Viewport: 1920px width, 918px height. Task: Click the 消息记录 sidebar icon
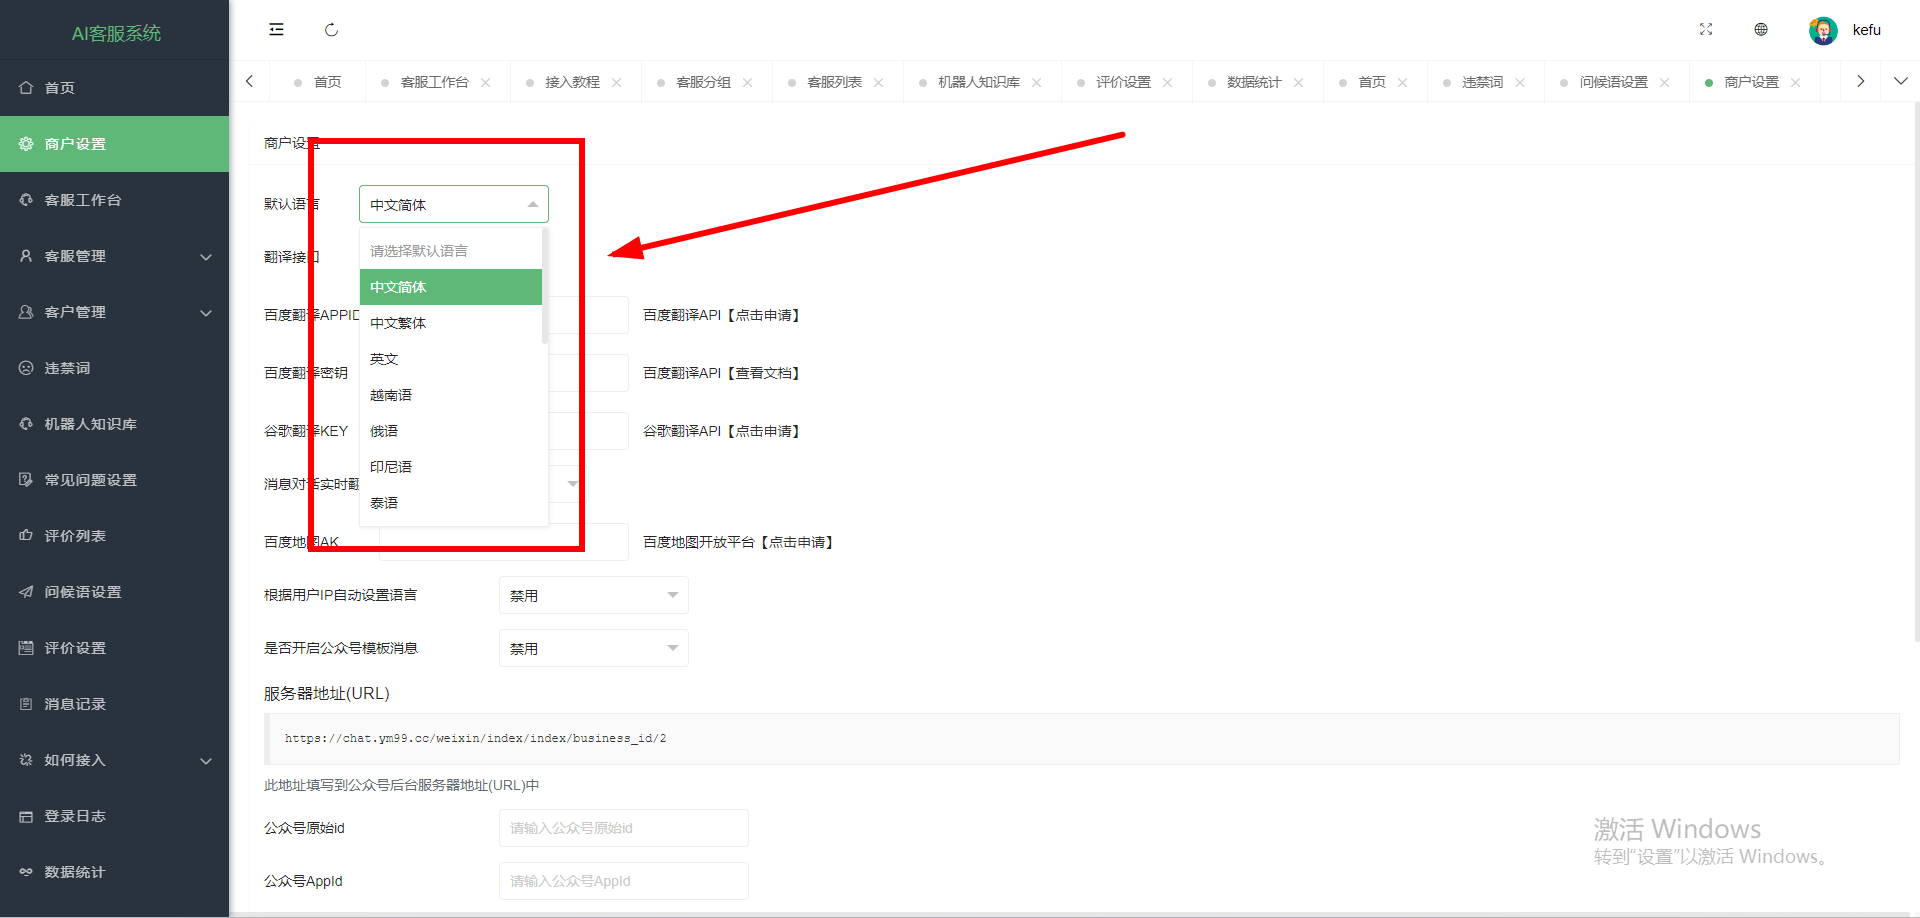[26, 704]
